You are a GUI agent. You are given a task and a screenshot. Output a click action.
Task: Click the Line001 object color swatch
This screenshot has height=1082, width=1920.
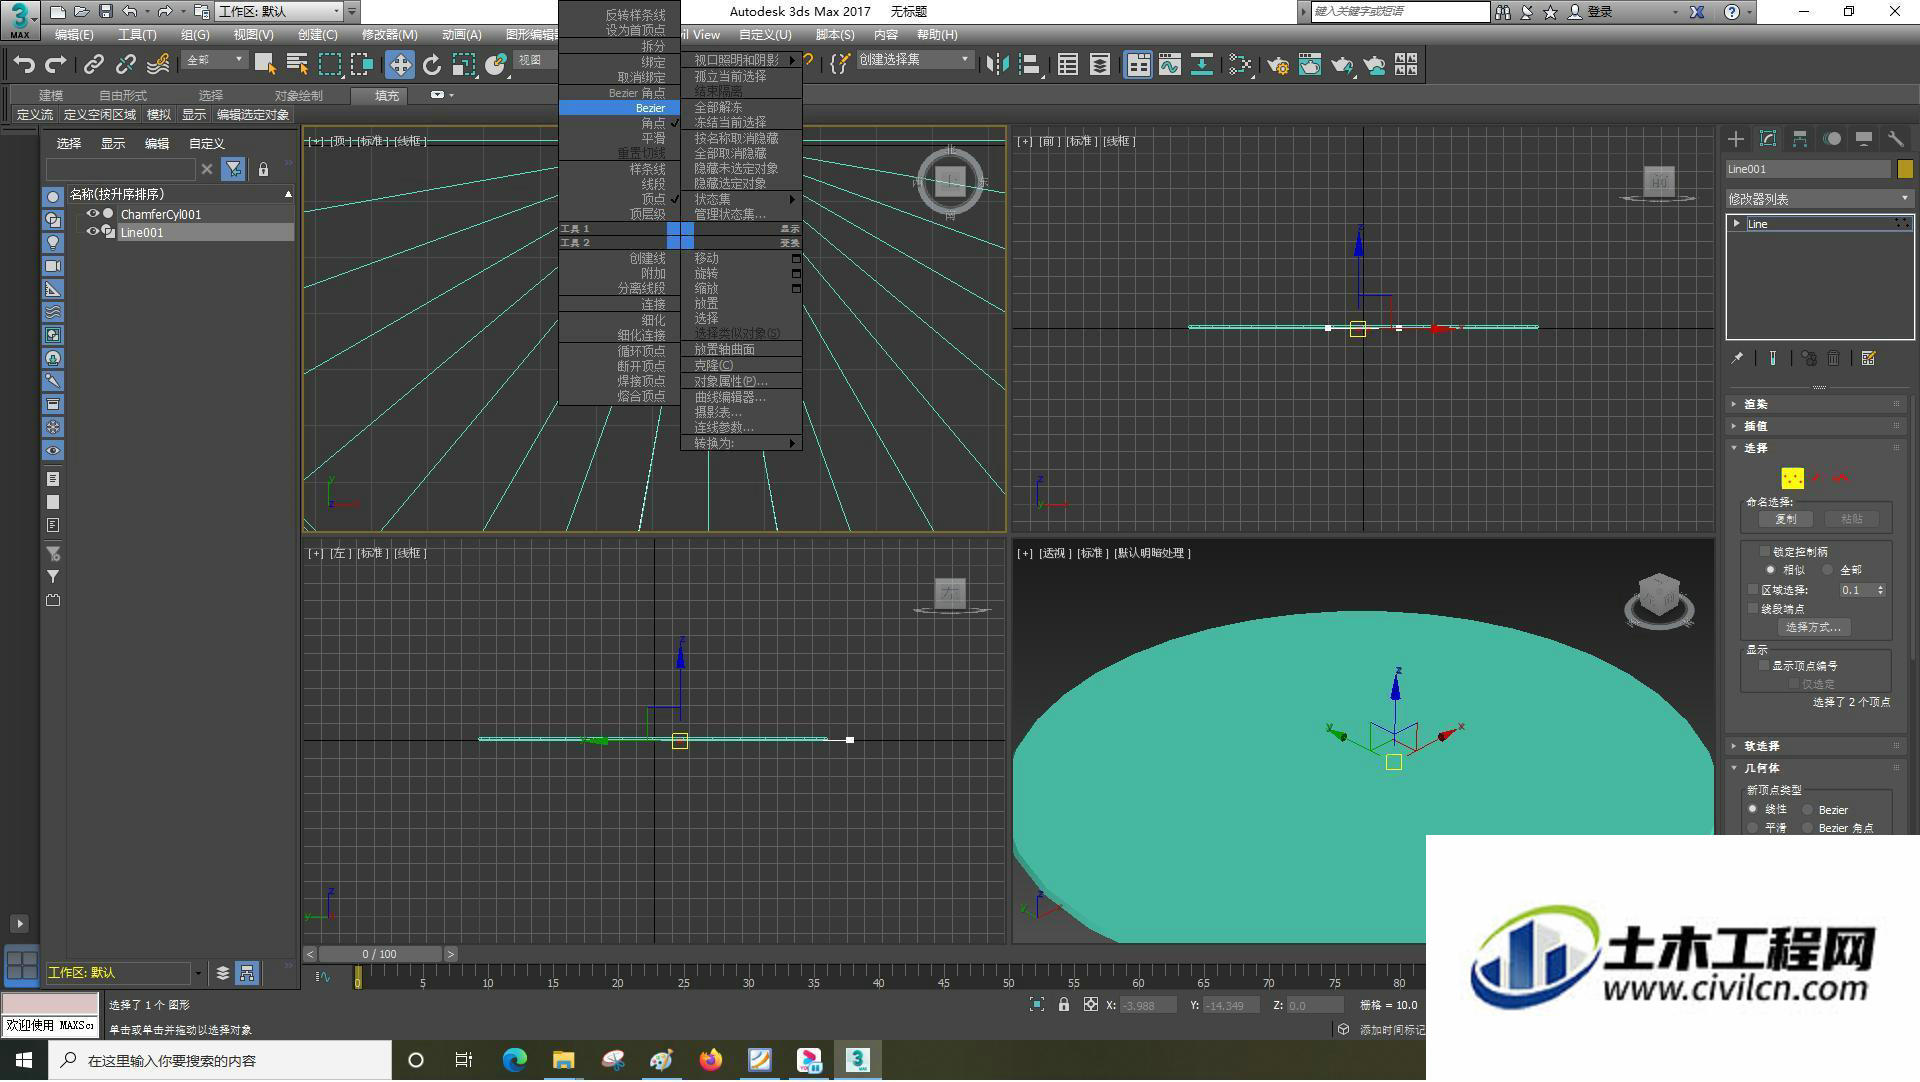(1905, 169)
